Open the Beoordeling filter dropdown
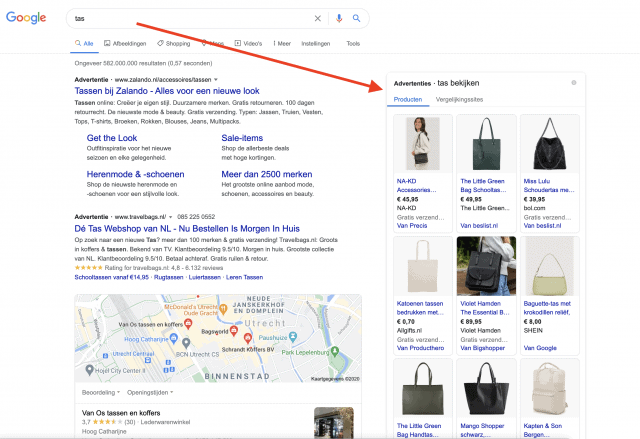The width and height of the screenshot is (640, 439). [x=101, y=392]
